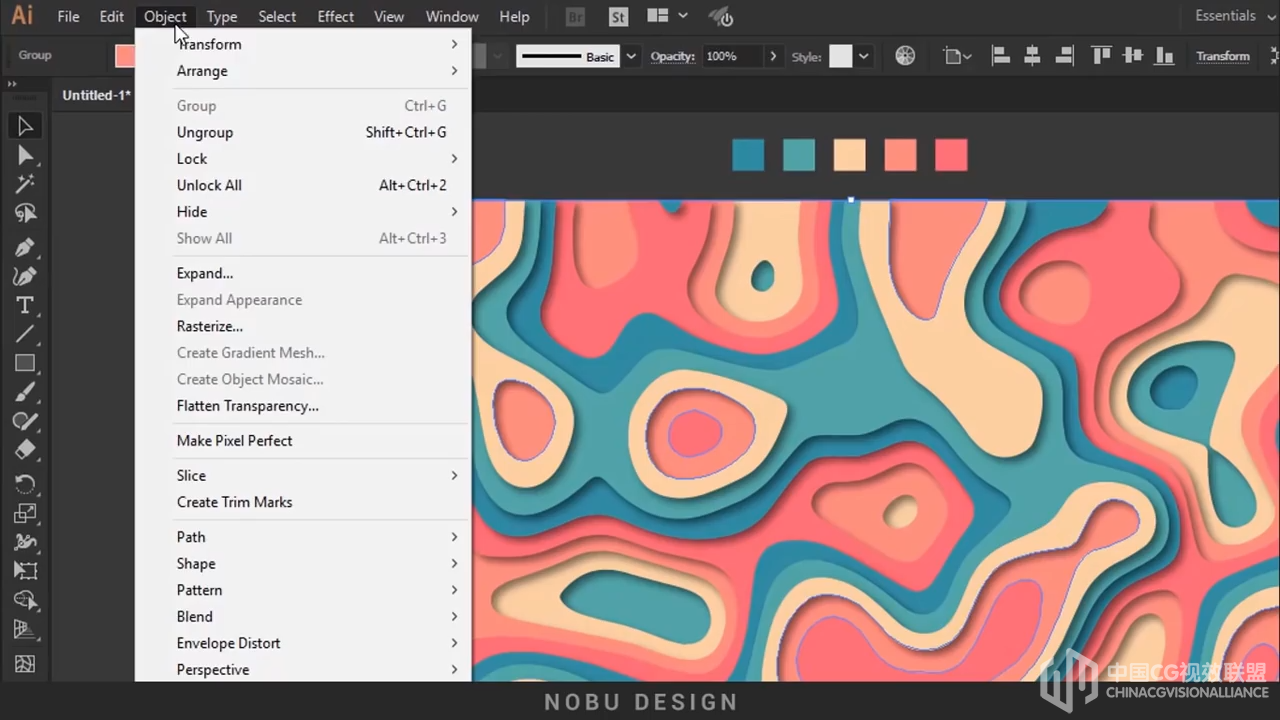Click the dark blue palette square
The height and width of the screenshot is (720, 1280).
click(748, 155)
